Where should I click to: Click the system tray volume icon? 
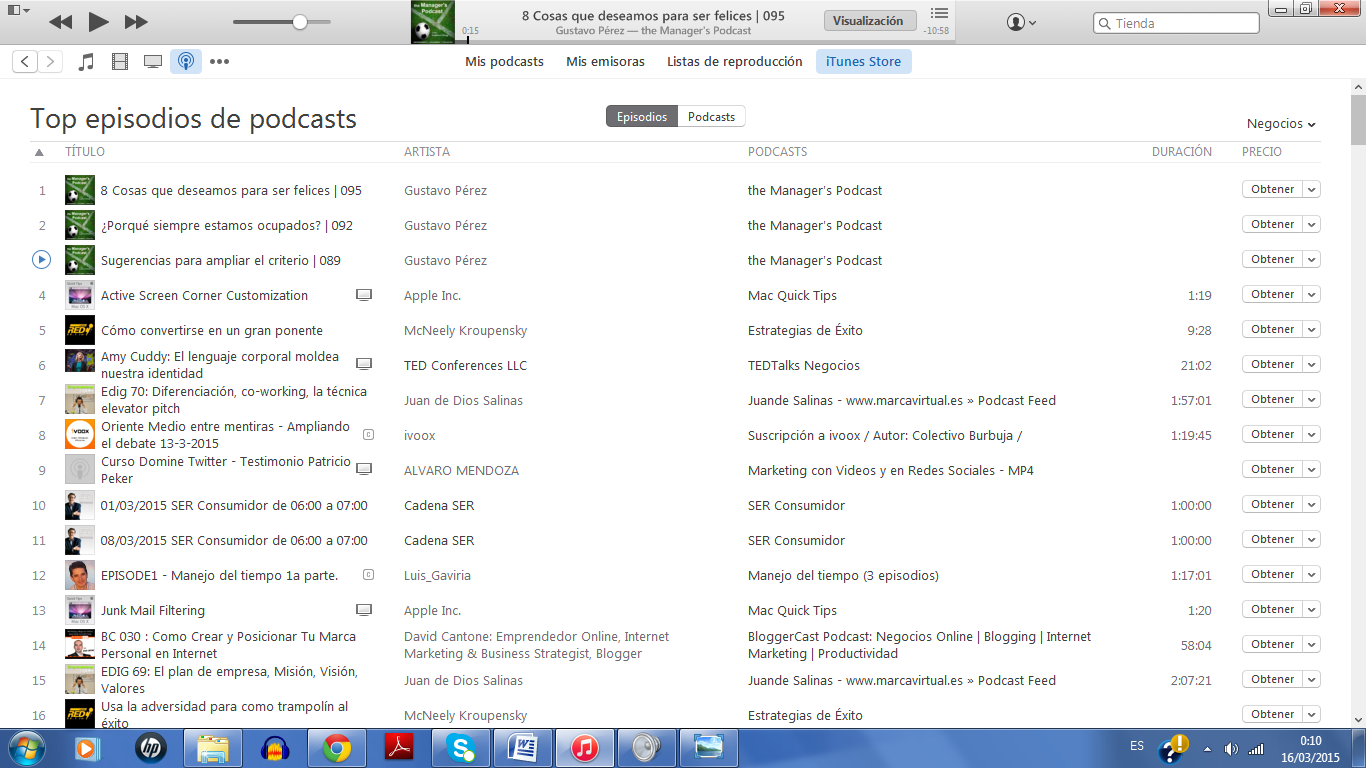click(x=1230, y=748)
